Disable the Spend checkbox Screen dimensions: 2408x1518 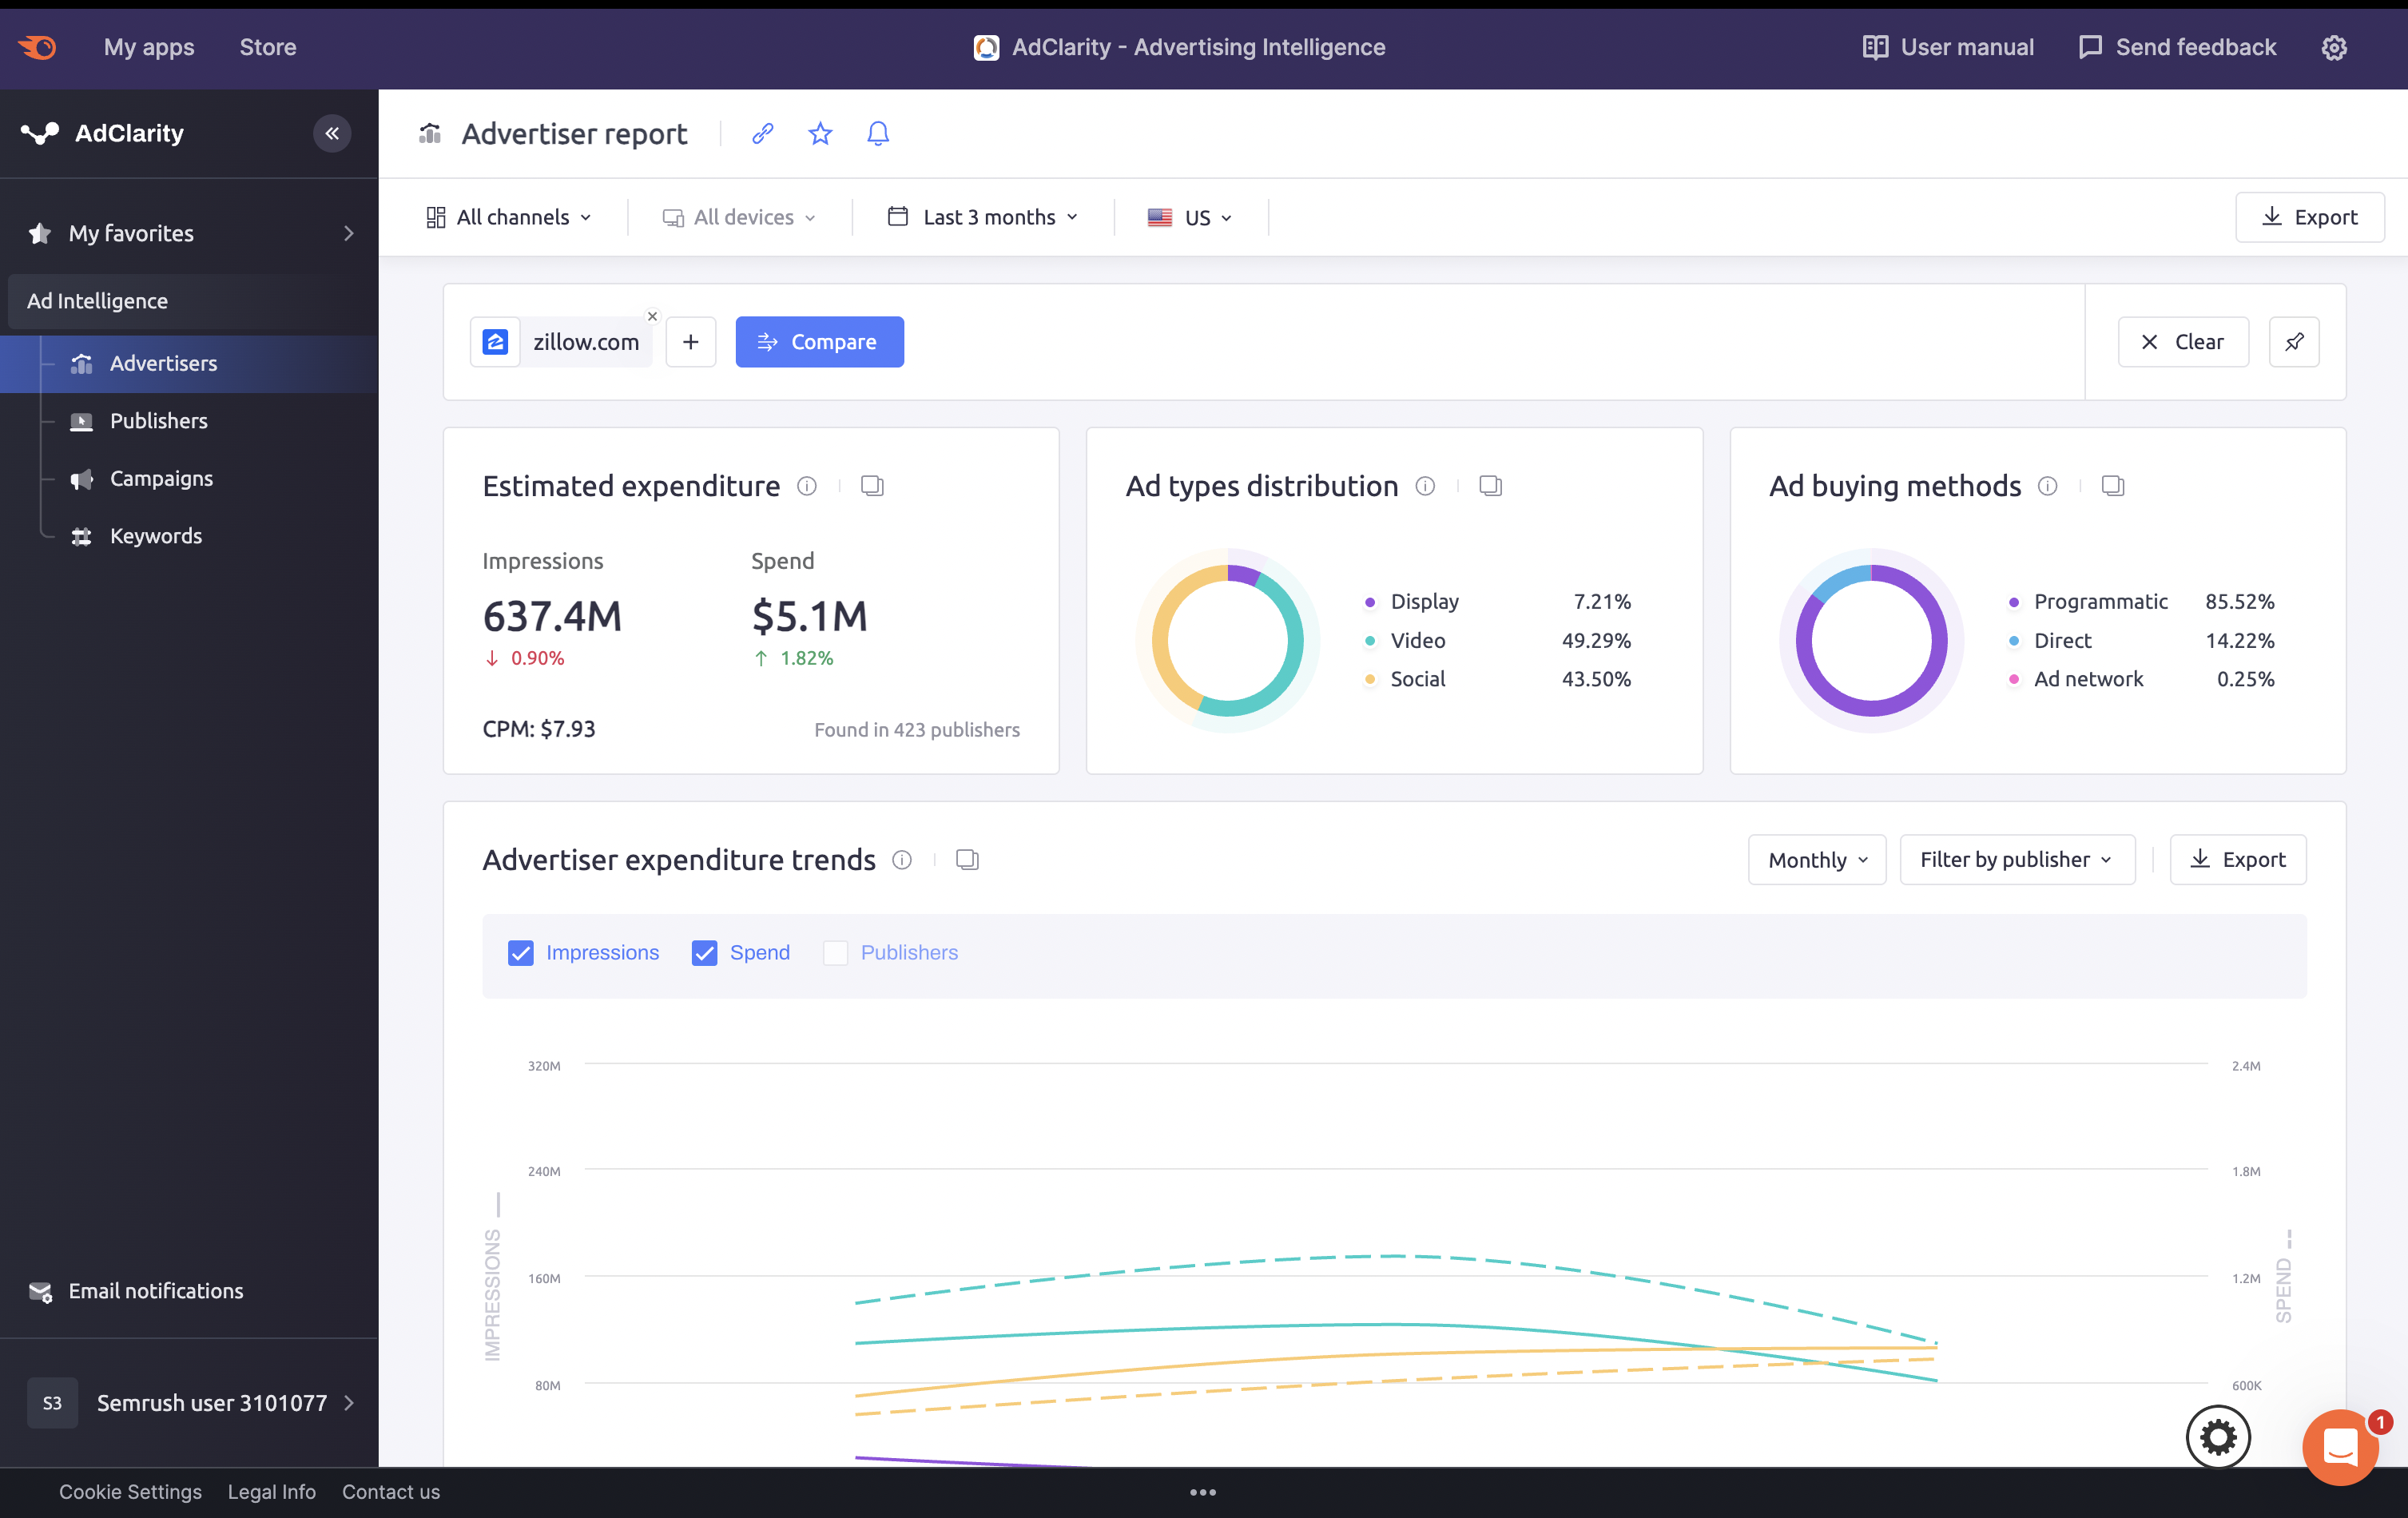point(705,953)
